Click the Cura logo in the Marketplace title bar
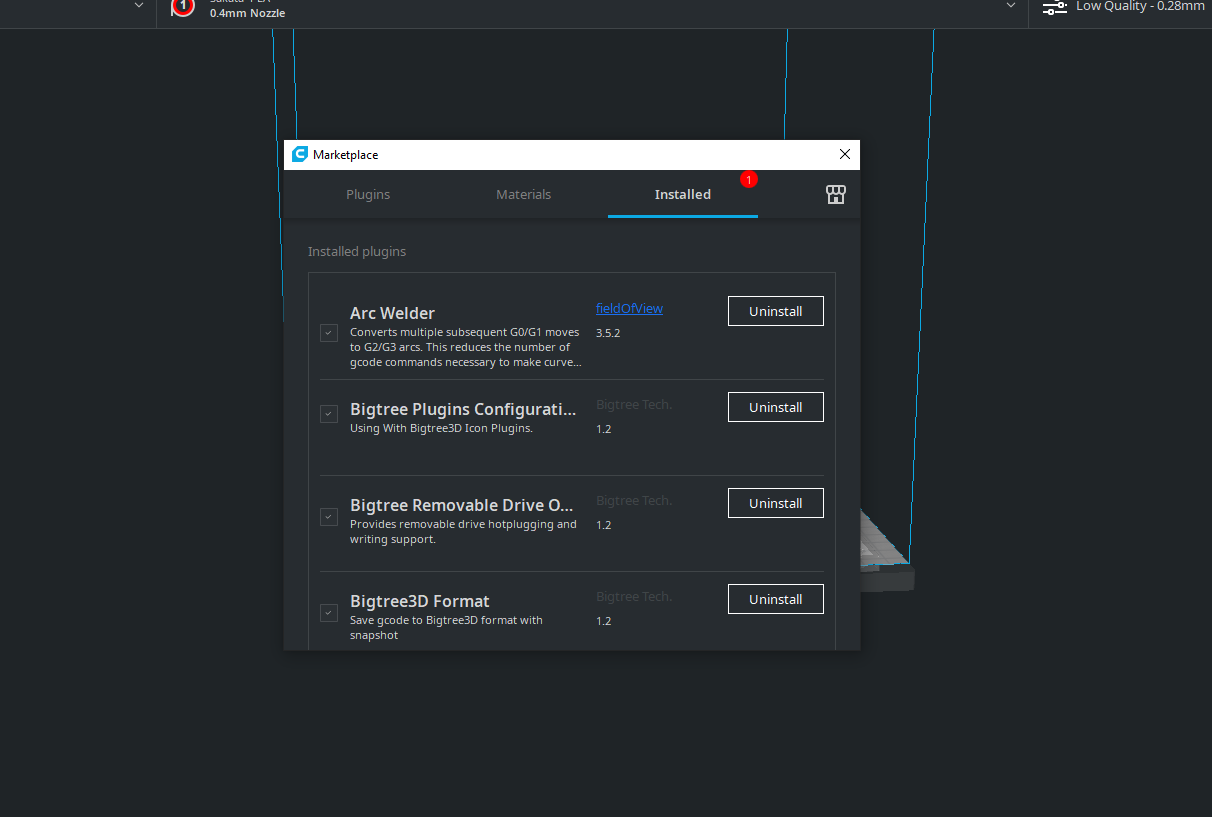 point(300,155)
